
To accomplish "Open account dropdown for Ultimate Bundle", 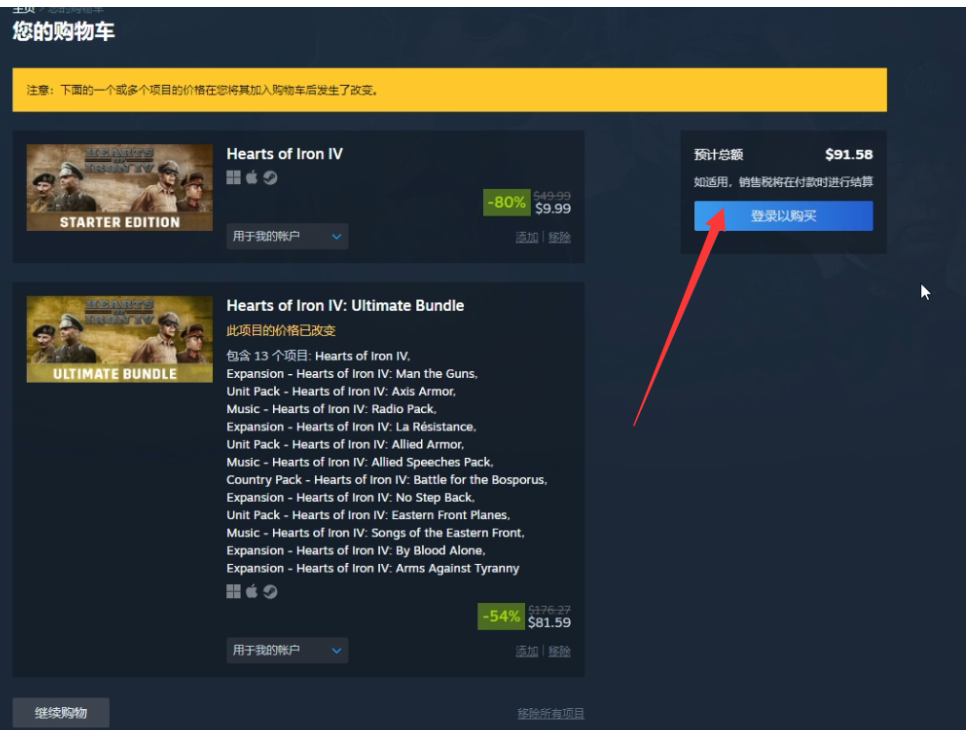I will 287,650.
